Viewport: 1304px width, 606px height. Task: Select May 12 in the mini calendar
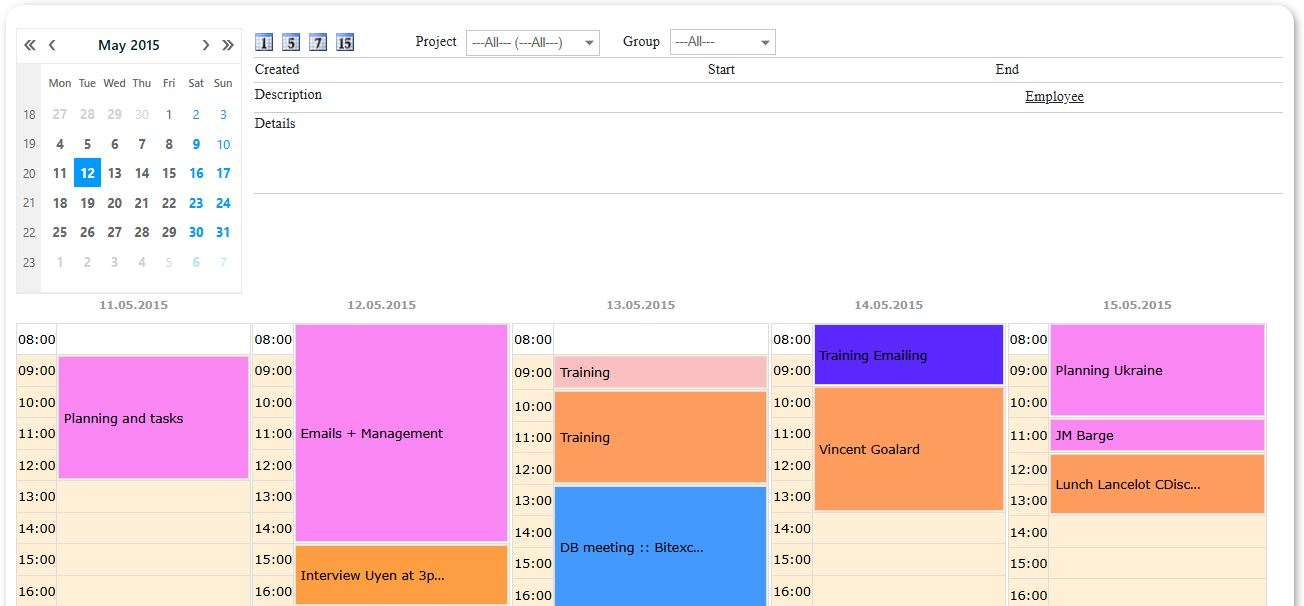[x=88, y=173]
